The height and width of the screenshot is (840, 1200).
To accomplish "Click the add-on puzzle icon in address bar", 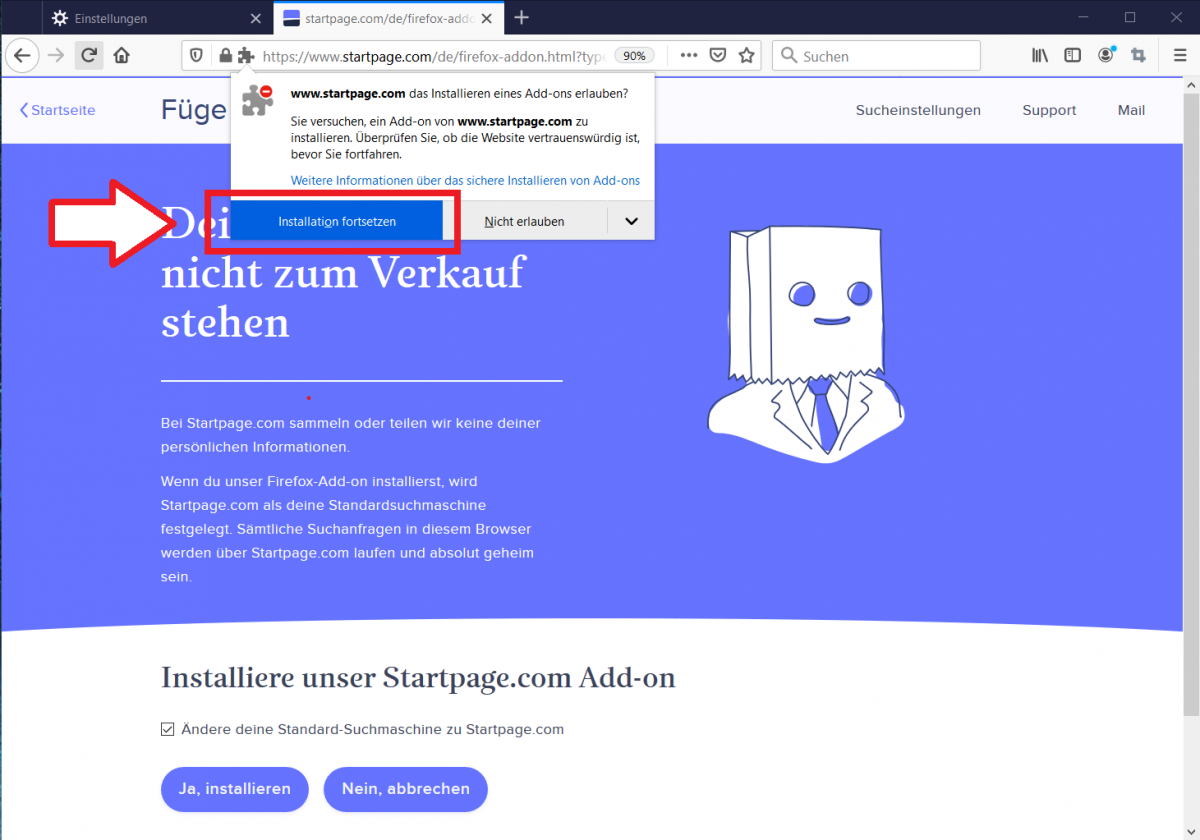I will coord(246,56).
